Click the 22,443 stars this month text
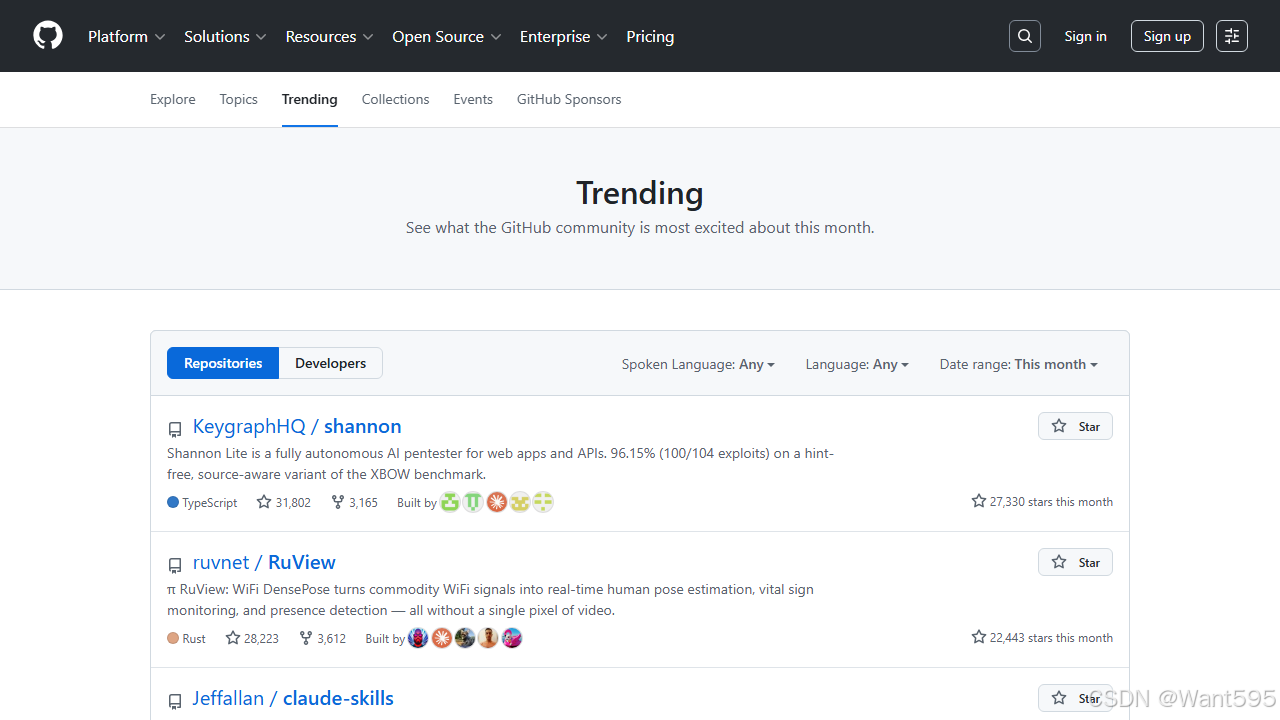 [1042, 638]
